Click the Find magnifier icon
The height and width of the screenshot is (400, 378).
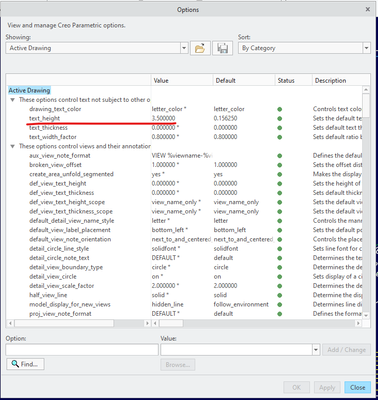(15, 364)
